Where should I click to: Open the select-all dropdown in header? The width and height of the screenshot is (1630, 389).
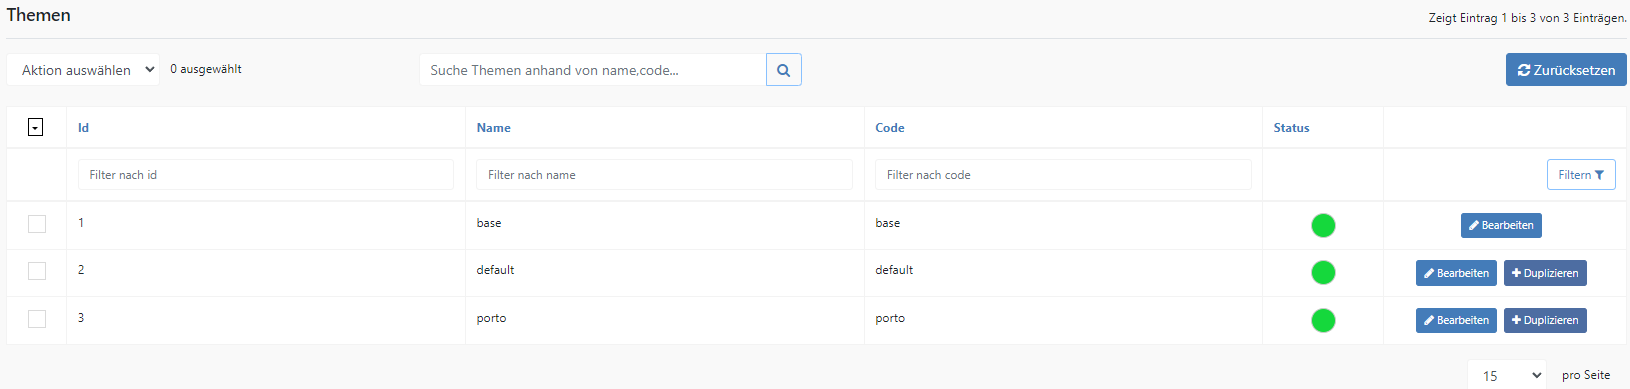[x=35, y=127]
